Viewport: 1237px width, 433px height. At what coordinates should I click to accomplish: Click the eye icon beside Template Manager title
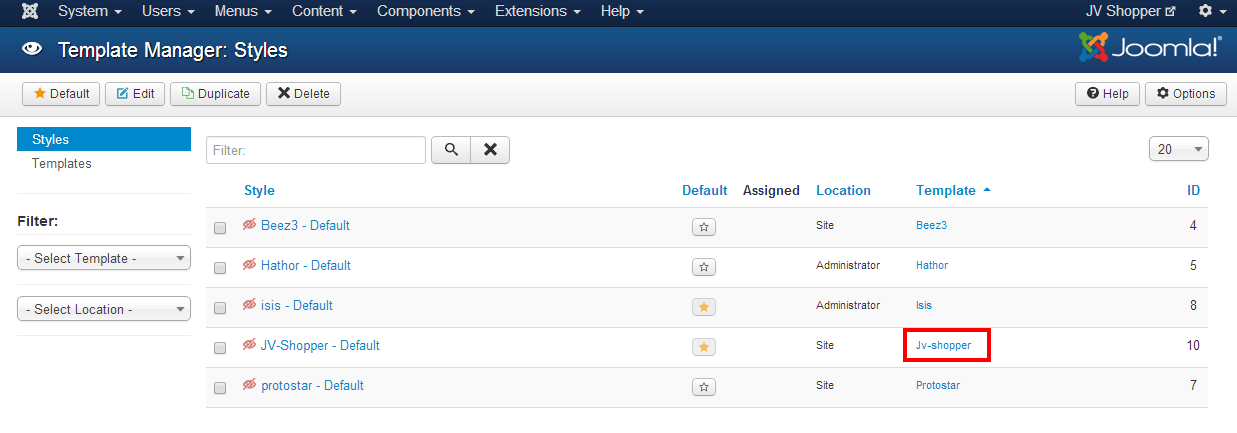click(31, 49)
